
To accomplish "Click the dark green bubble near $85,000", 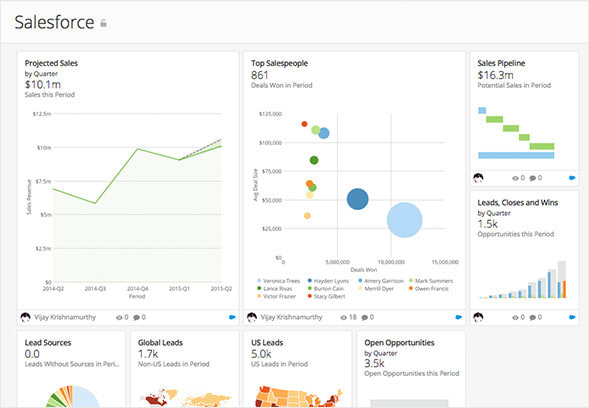I will pyautogui.click(x=314, y=160).
